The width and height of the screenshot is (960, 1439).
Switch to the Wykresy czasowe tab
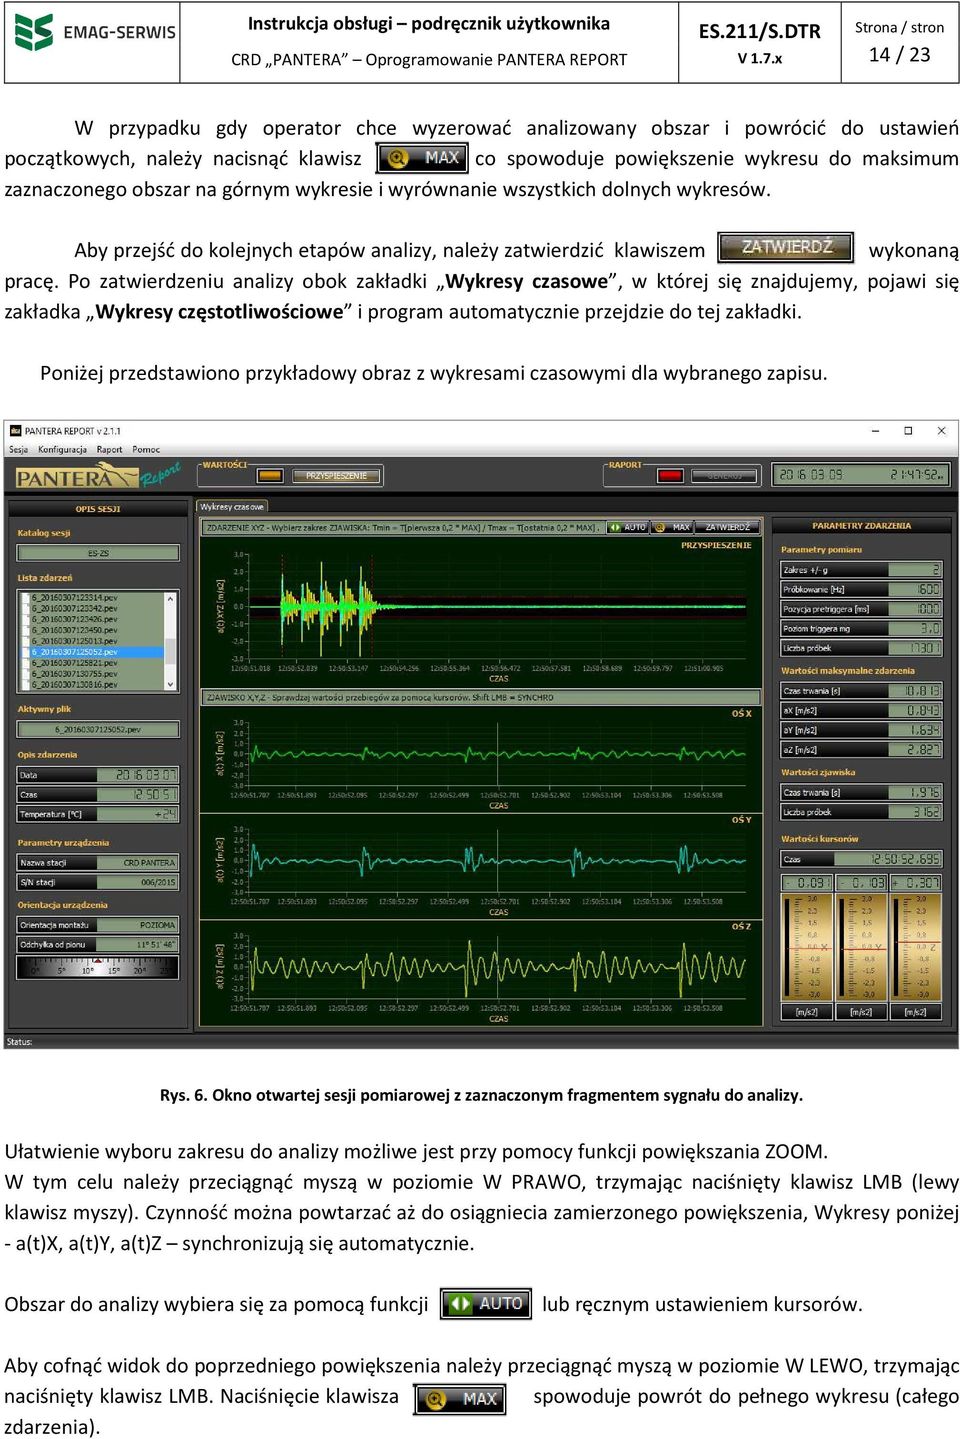(233, 507)
